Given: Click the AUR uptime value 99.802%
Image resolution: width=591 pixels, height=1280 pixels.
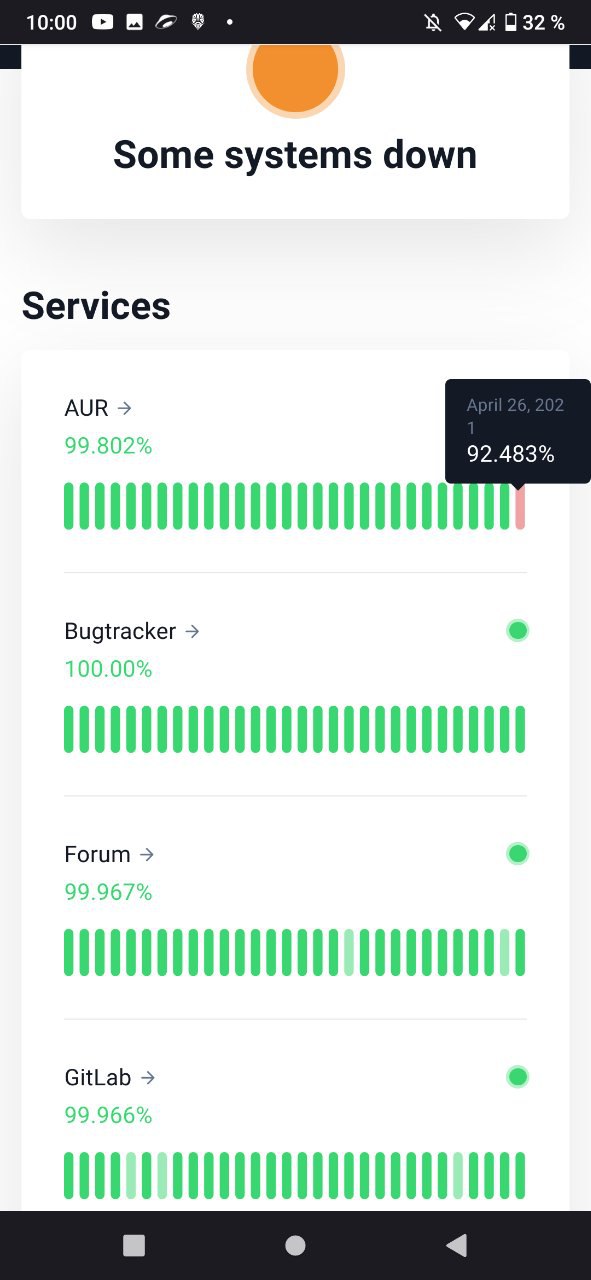Looking at the screenshot, I should 108,446.
